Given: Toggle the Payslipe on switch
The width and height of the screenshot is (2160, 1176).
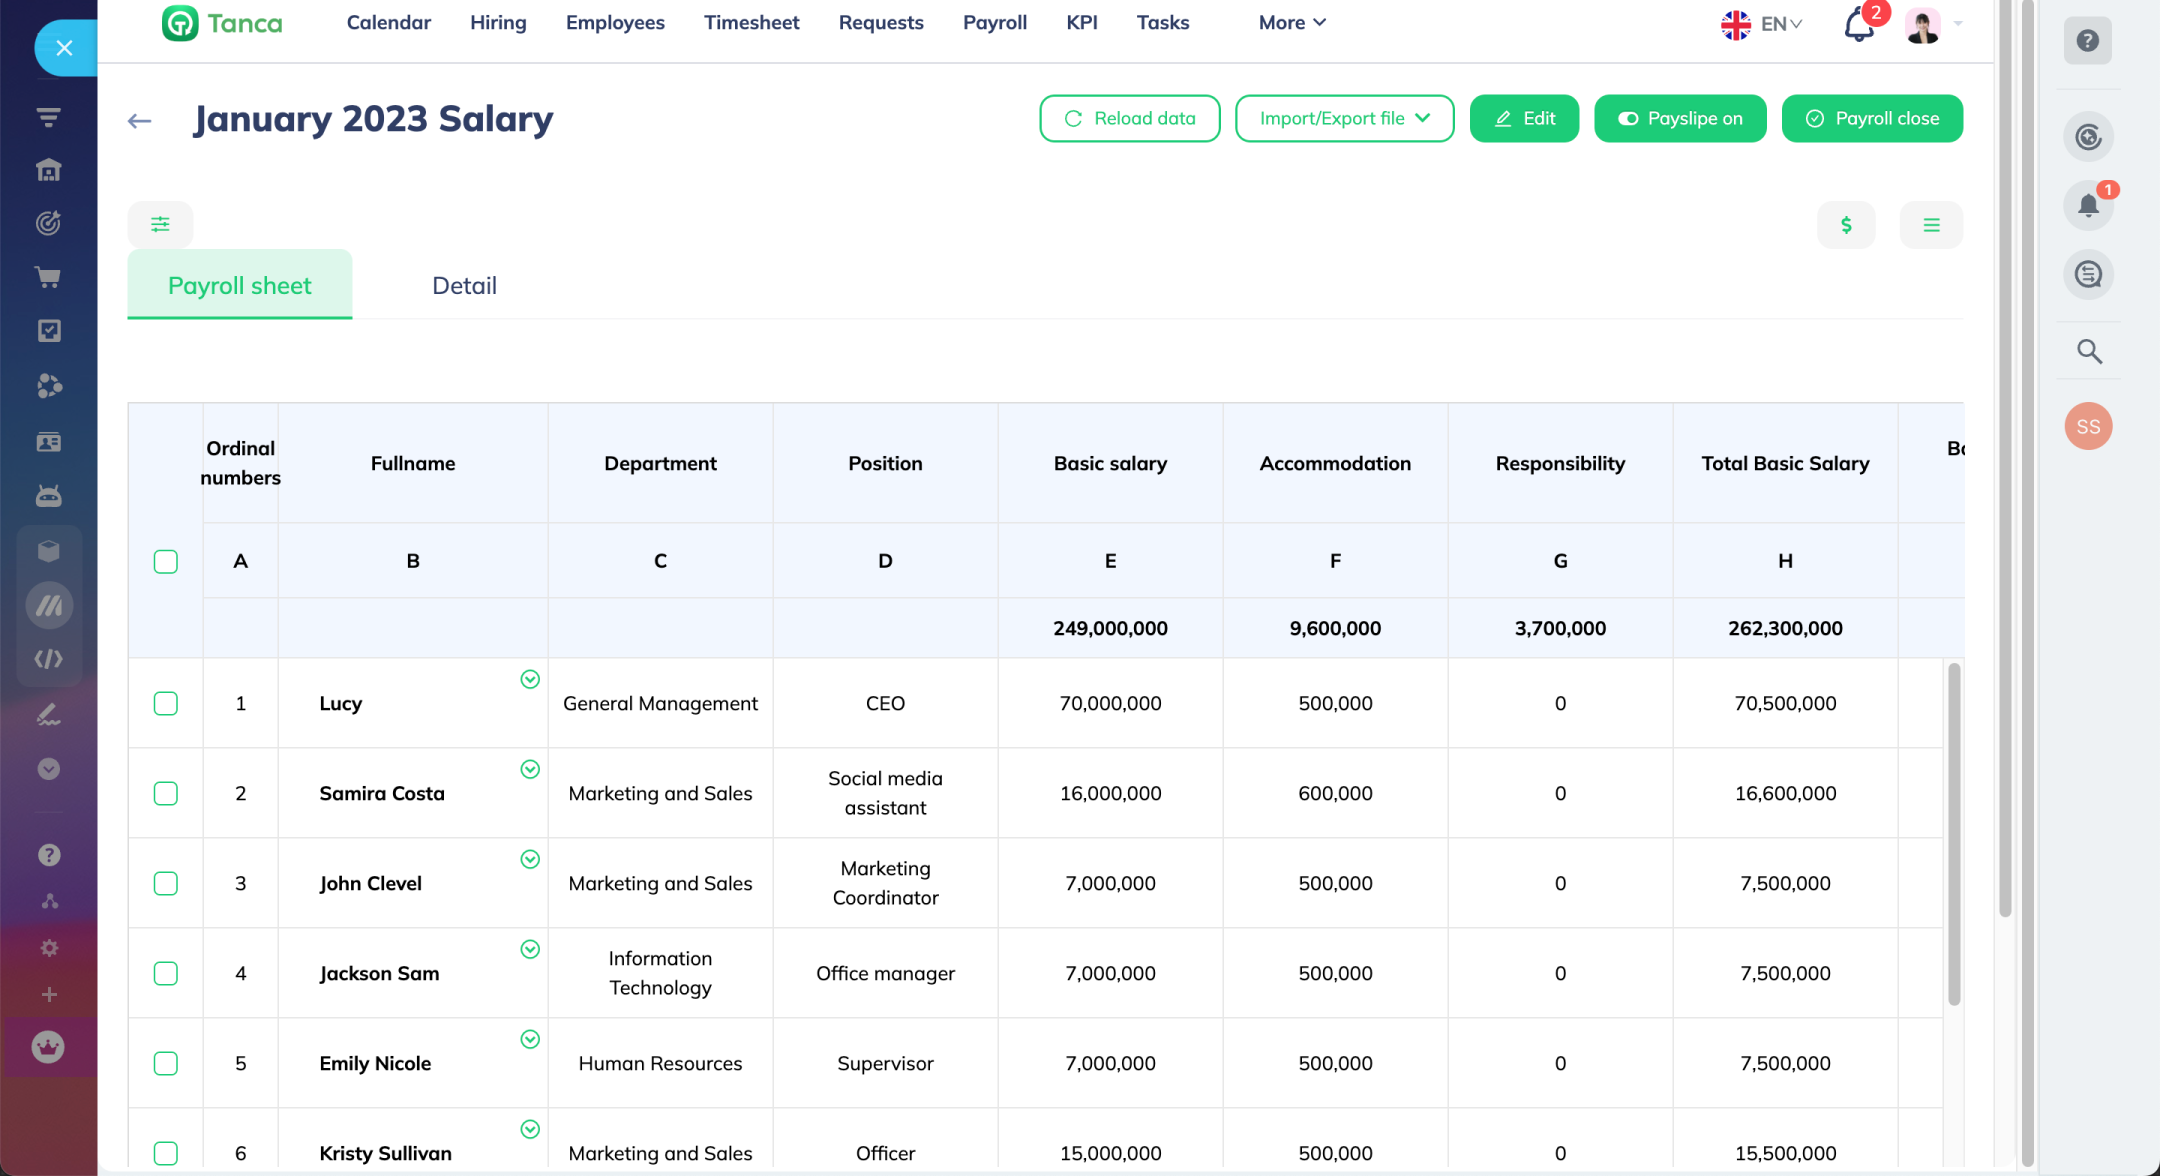Looking at the screenshot, I should coord(1680,118).
